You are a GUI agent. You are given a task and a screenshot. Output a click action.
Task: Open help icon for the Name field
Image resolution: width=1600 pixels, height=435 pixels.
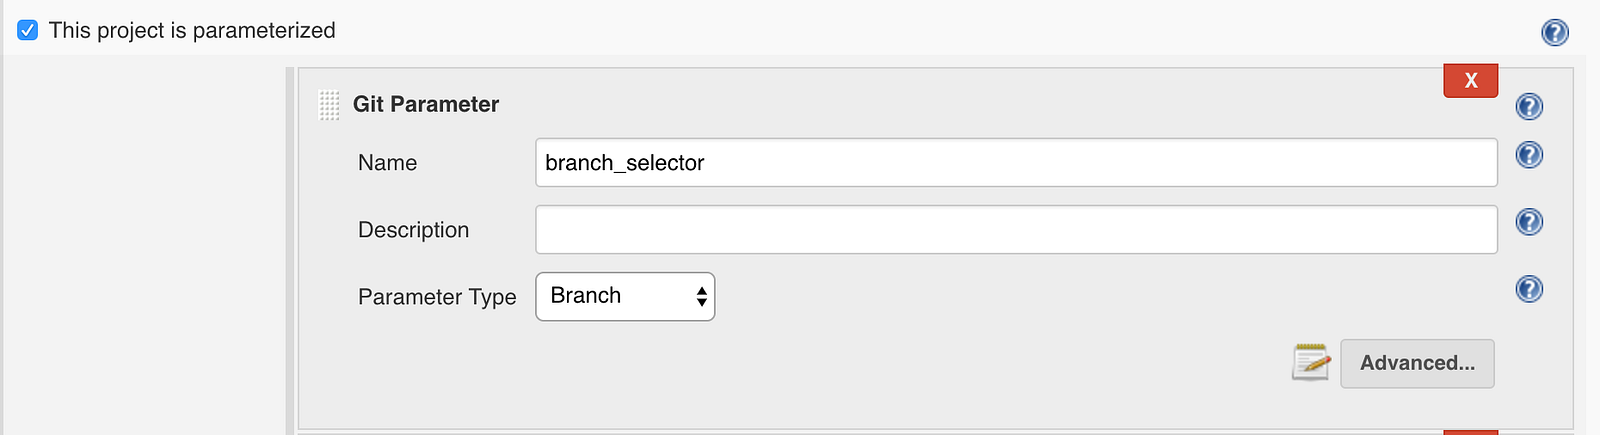1529,155
